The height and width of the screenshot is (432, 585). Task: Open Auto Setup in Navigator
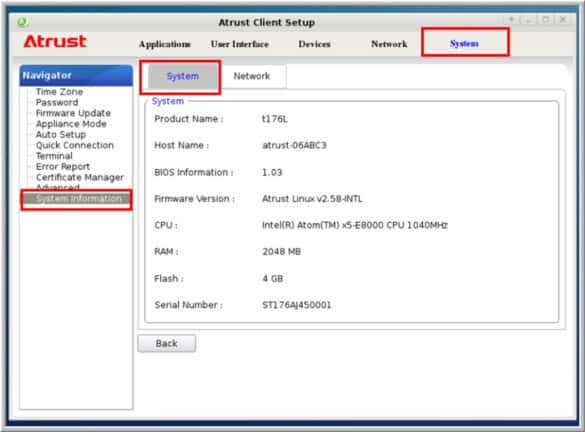[x=60, y=134]
